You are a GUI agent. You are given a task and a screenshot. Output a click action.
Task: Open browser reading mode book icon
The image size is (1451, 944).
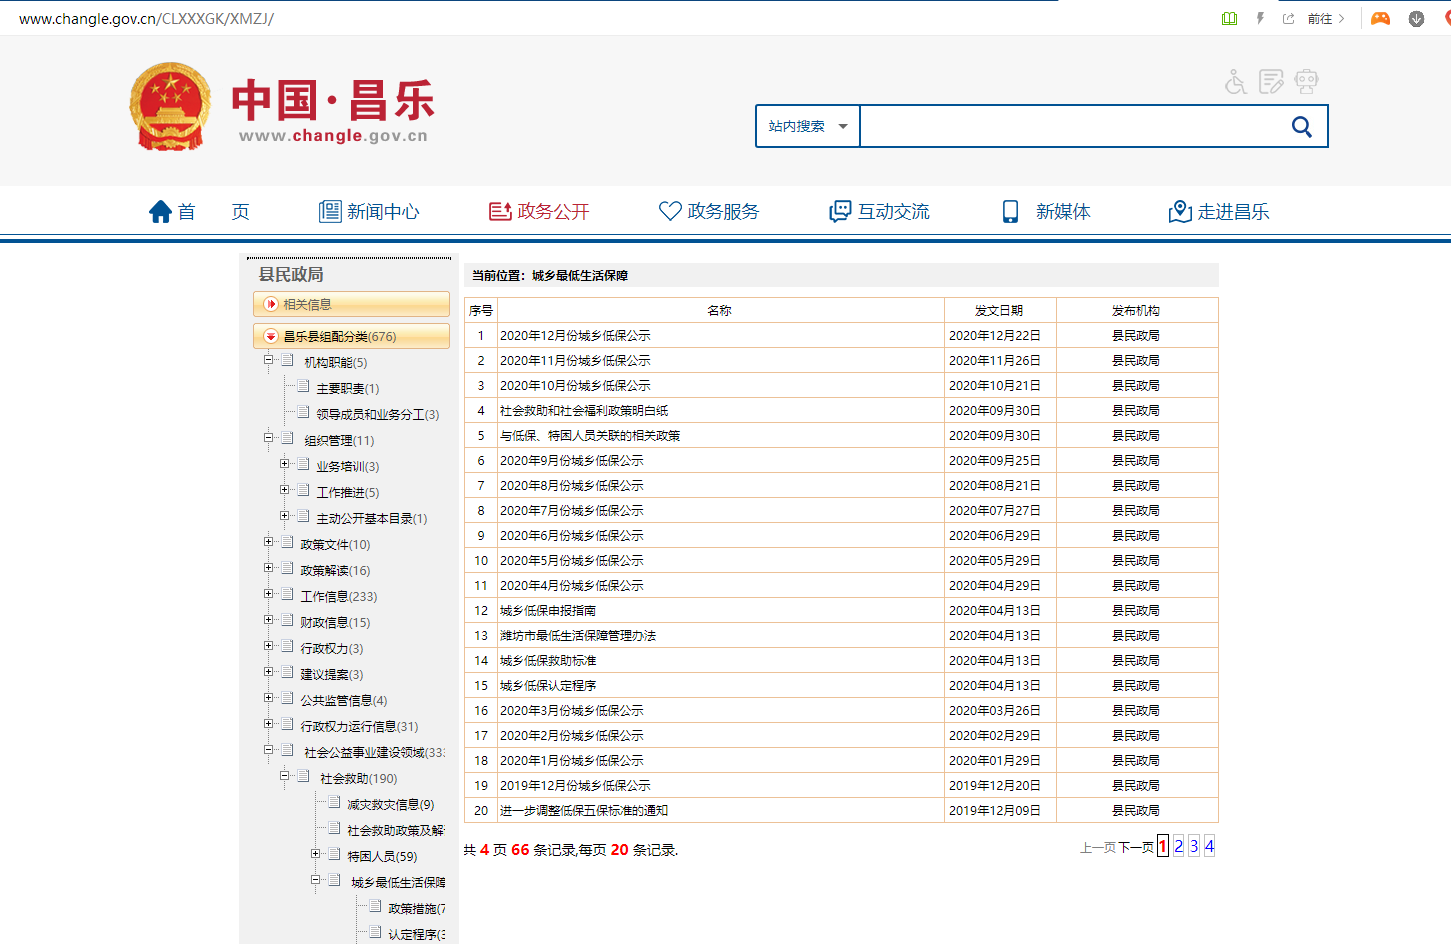tap(1229, 19)
